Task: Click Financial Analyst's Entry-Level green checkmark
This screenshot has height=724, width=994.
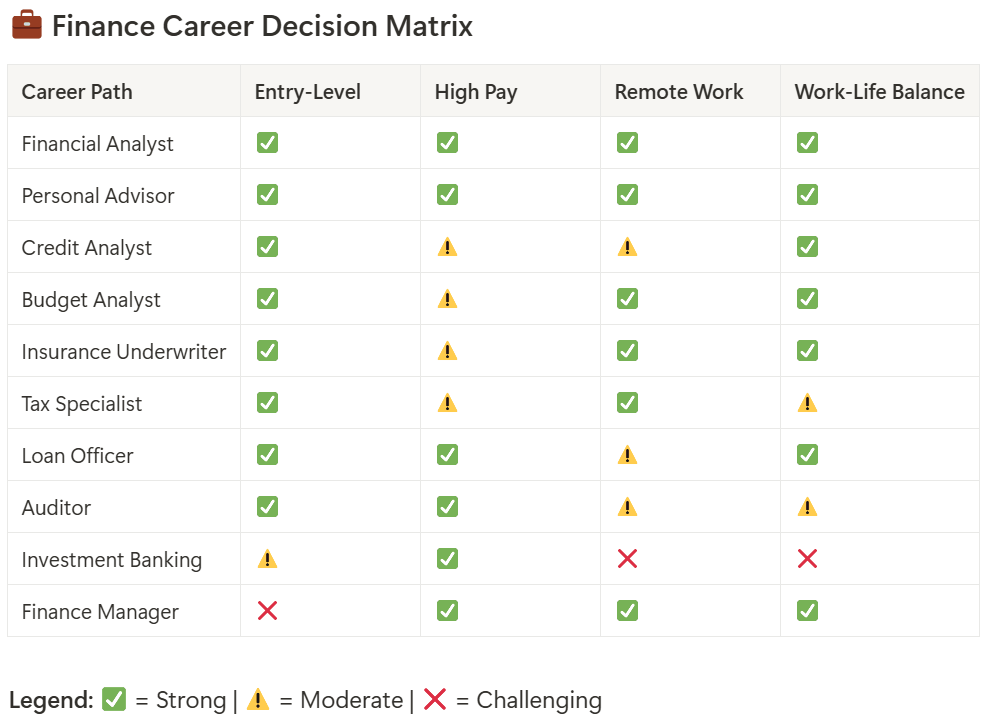Action: pos(267,143)
